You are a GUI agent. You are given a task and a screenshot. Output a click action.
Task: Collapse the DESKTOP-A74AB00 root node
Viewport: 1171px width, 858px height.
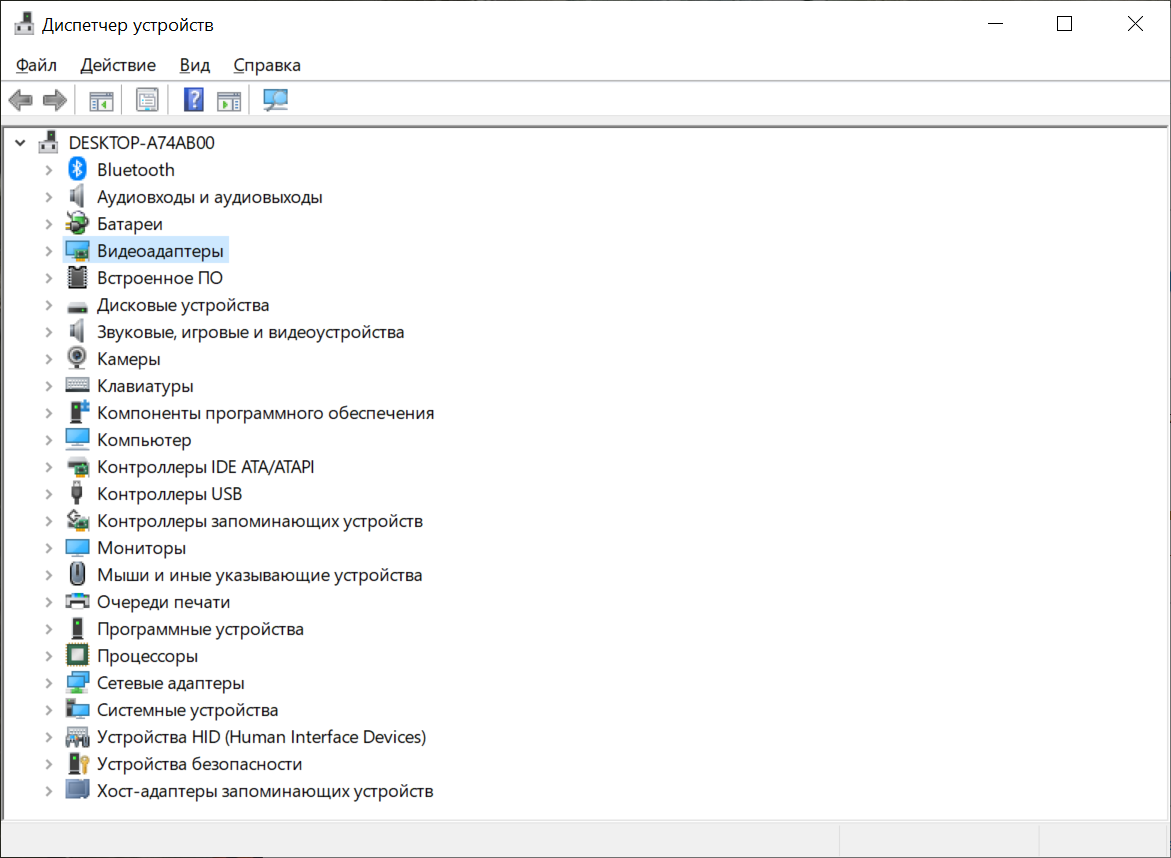point(21,142)
